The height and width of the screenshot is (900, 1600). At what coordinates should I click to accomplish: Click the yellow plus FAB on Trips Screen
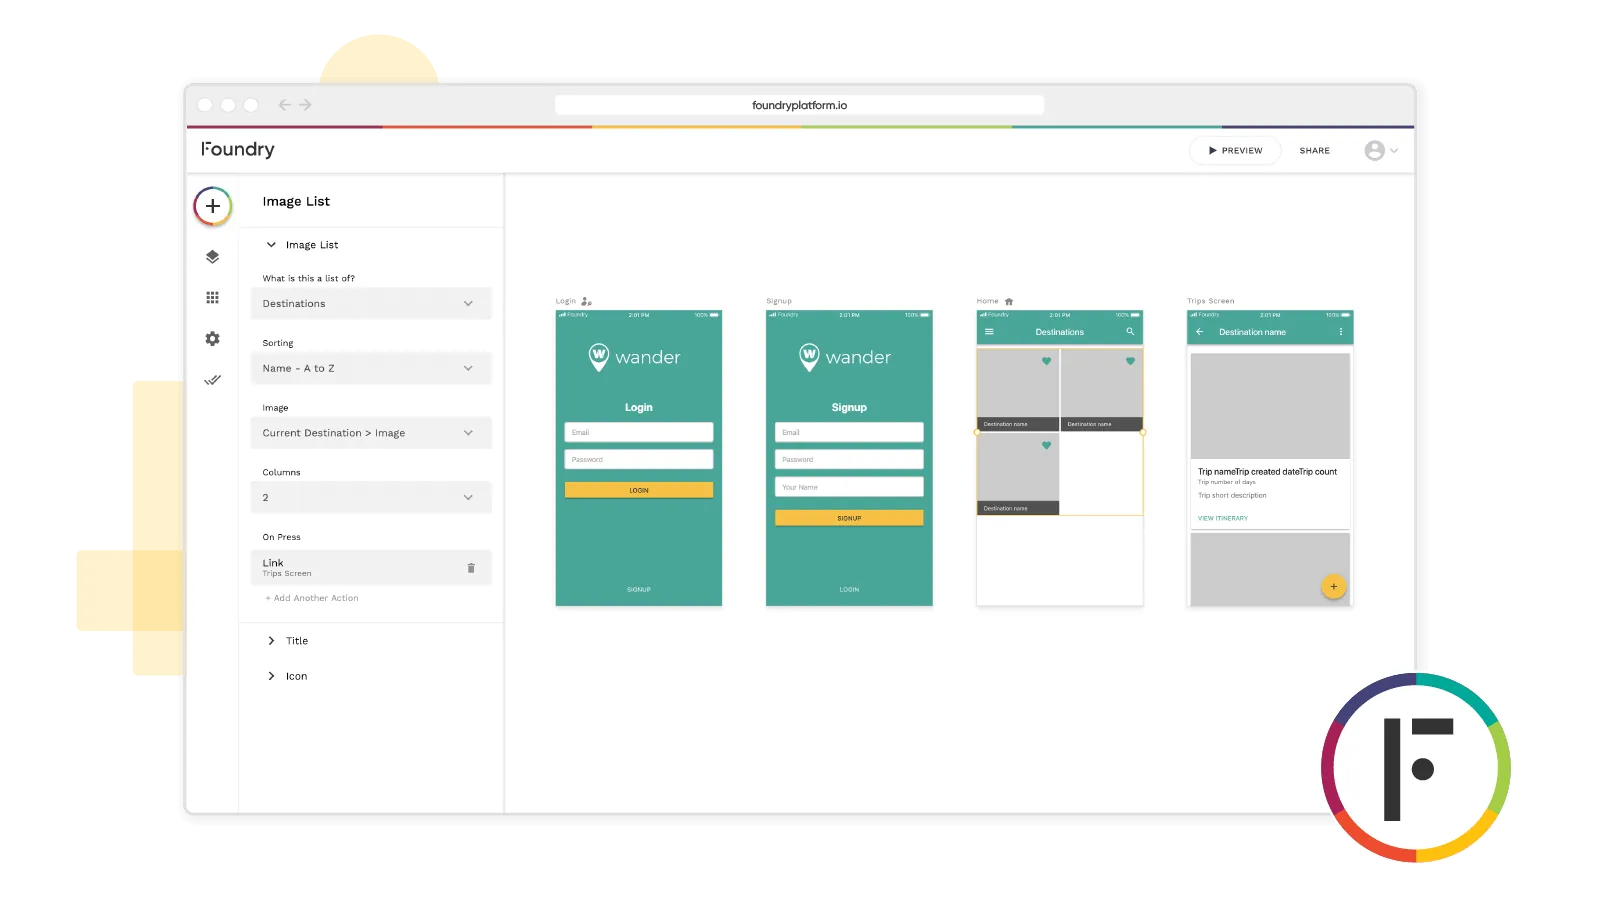1334,586
